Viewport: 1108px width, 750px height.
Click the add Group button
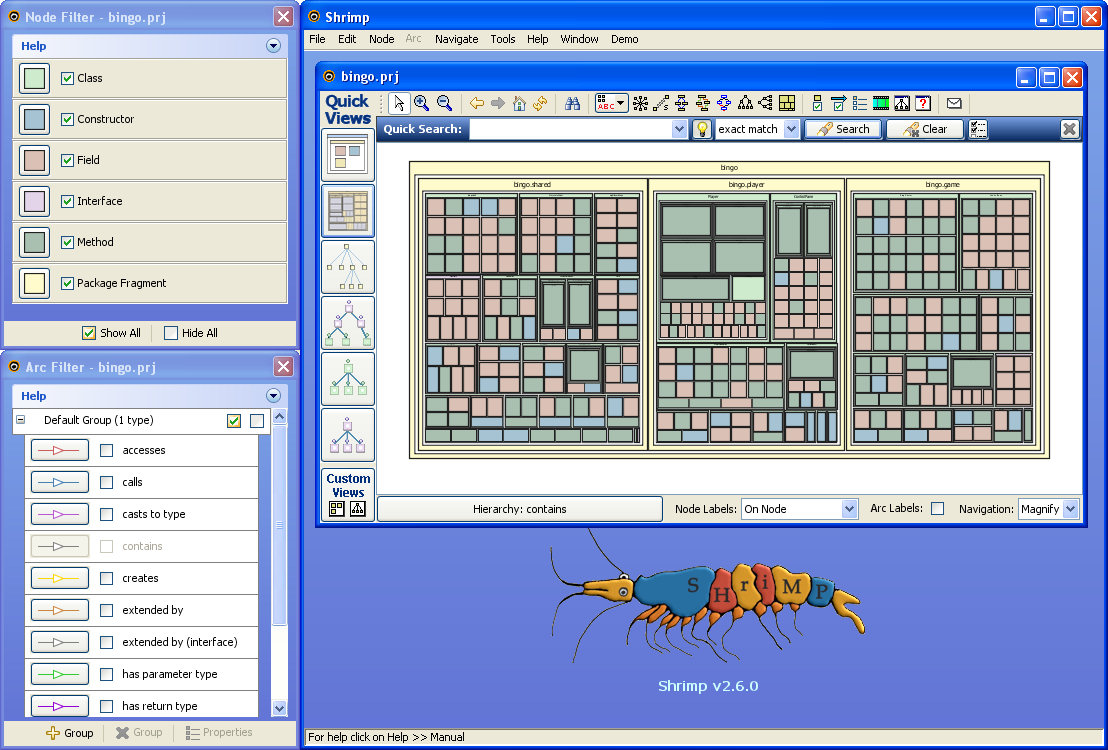pyautogui.click(x=69, y=733)
